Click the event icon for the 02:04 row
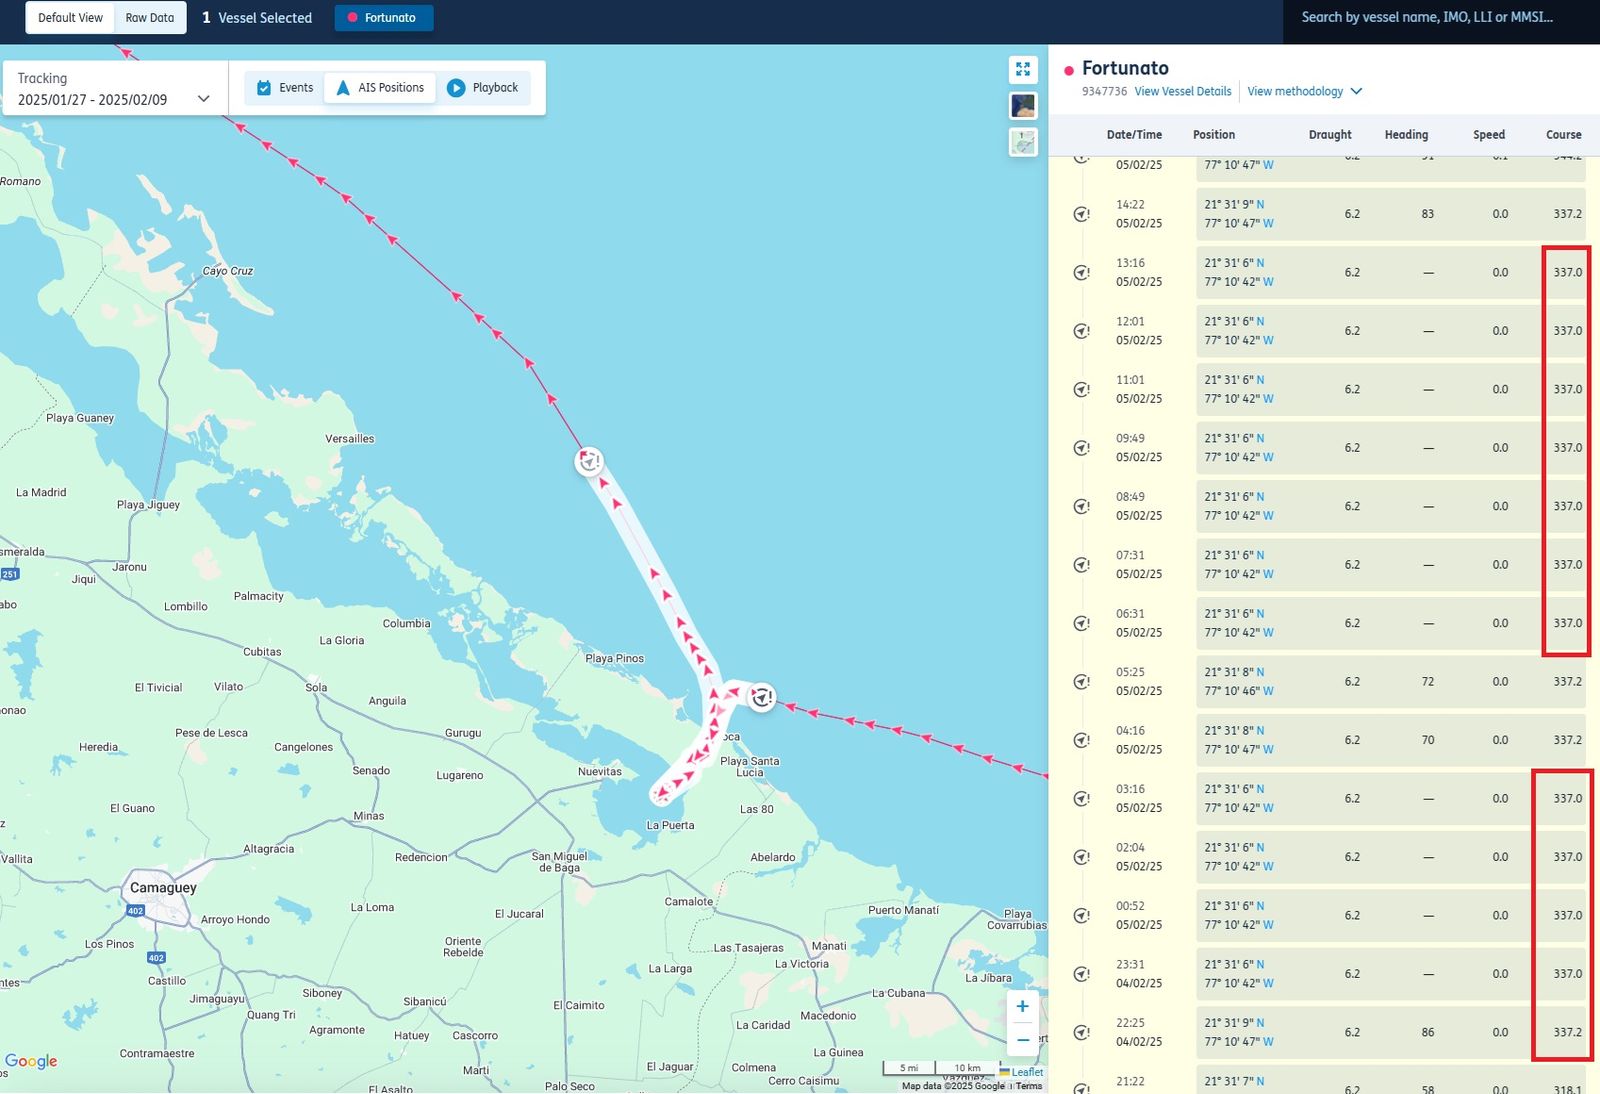 (x=1081, y=857)
